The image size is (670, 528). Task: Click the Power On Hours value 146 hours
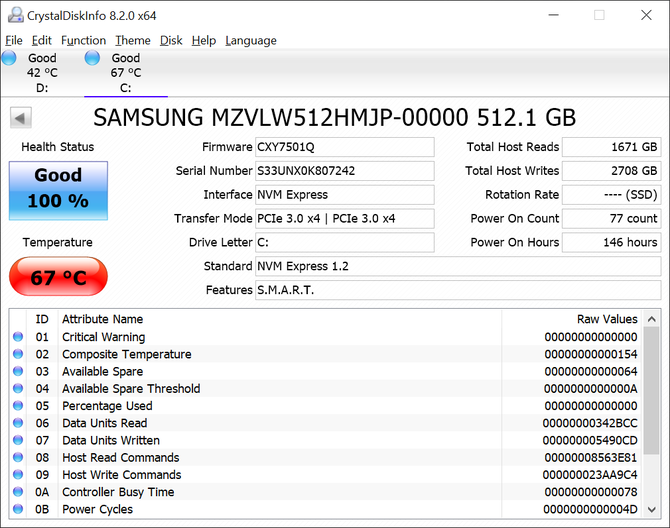click(611, 243)
